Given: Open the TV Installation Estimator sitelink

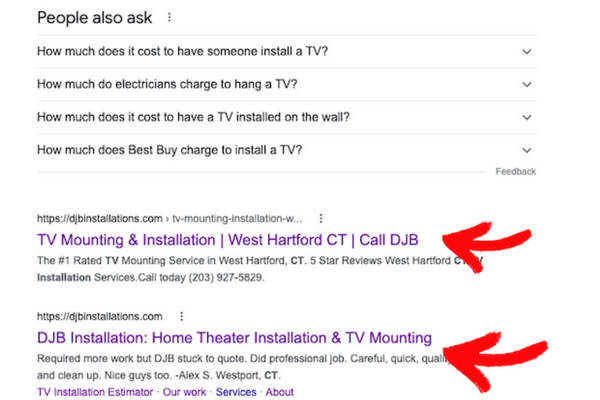Looking at the screenshot, I should point(95,392).
